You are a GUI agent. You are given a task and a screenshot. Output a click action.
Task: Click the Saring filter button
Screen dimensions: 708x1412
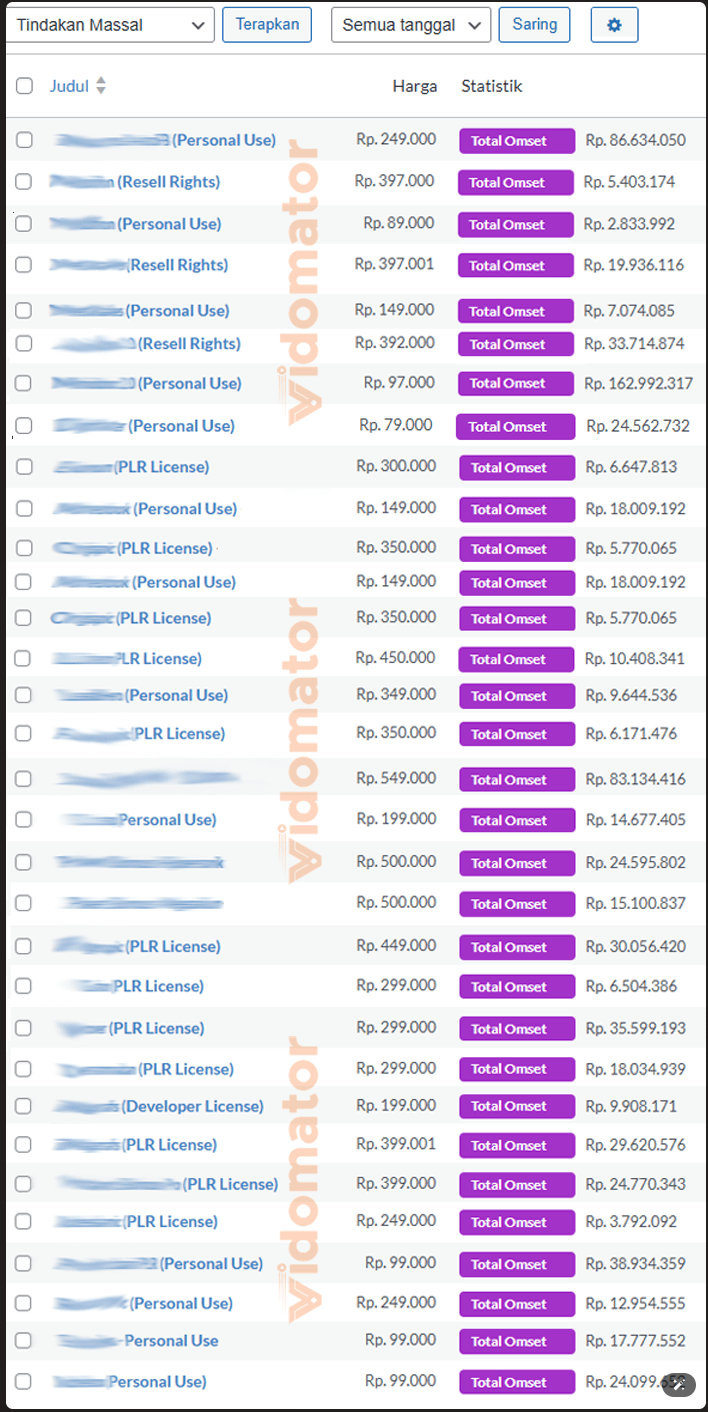point(534,24)
